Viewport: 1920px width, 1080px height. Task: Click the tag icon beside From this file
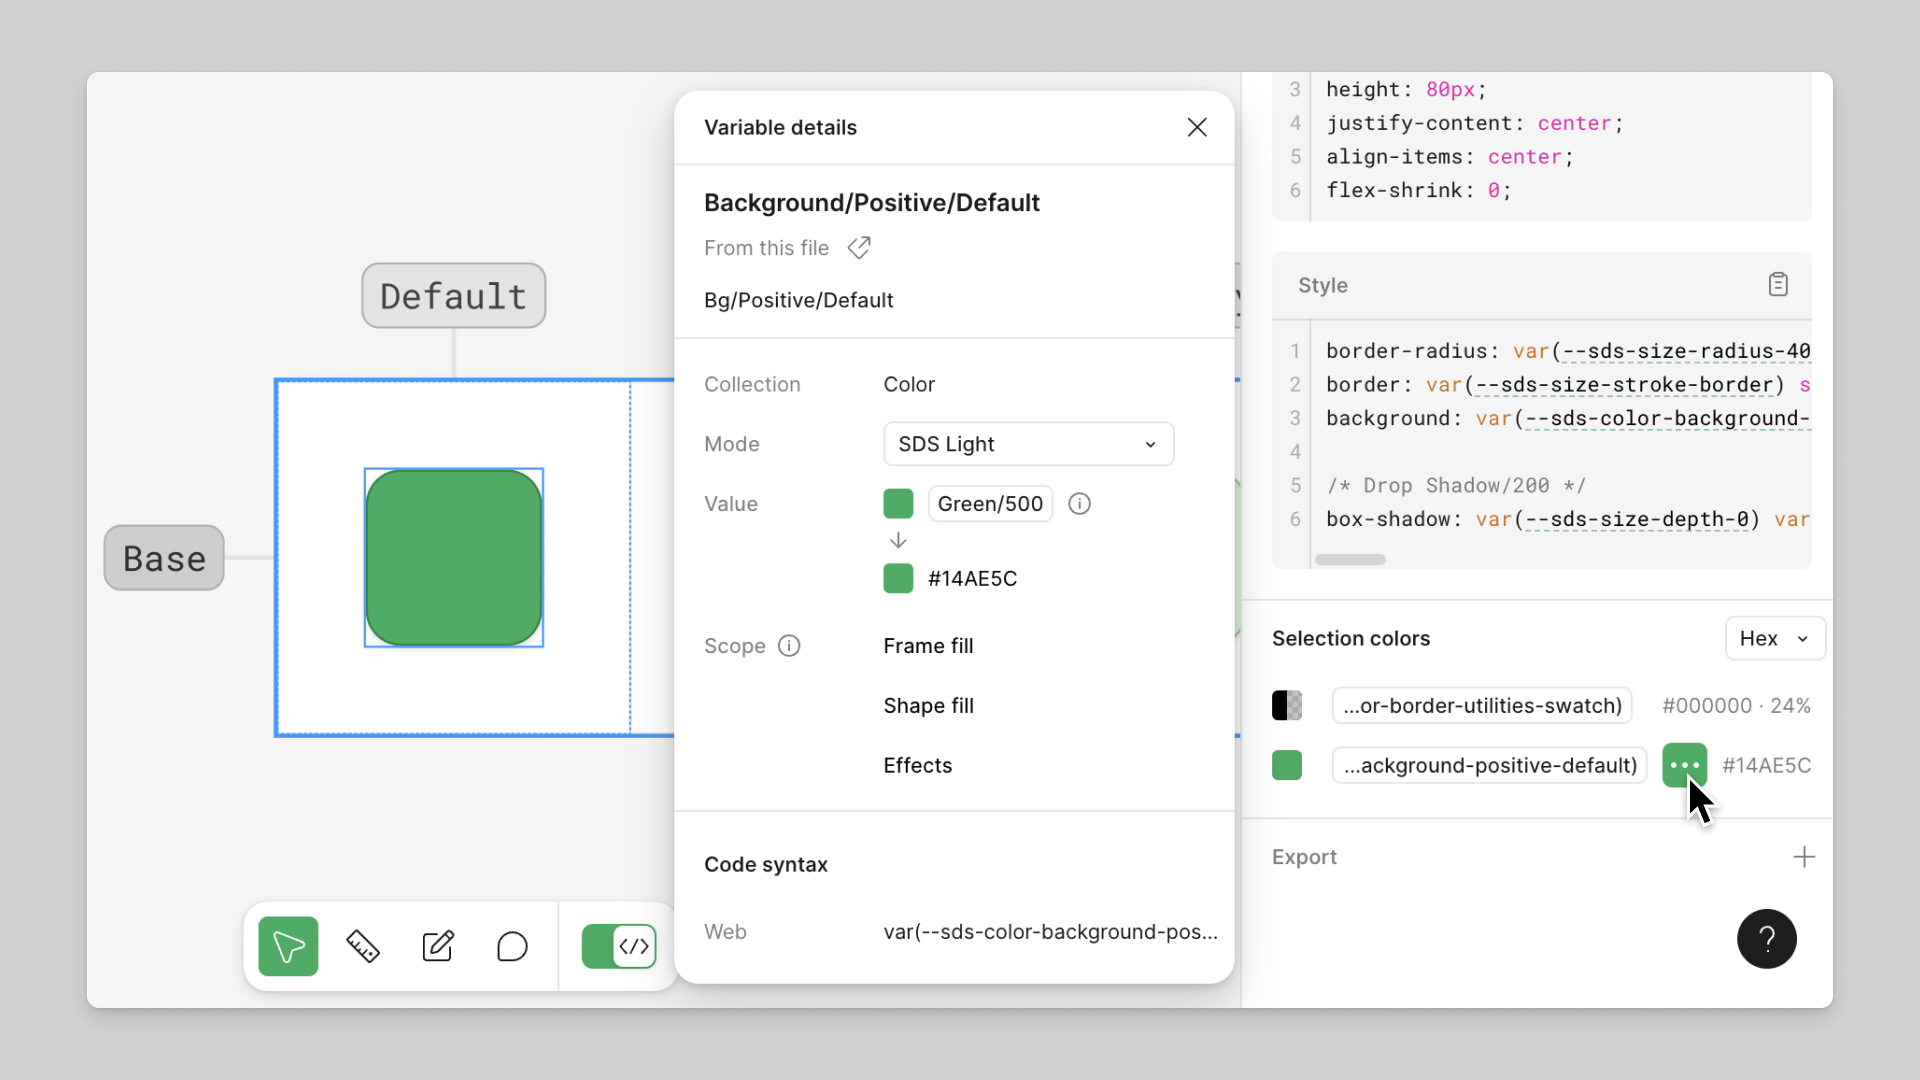(859, 248)
